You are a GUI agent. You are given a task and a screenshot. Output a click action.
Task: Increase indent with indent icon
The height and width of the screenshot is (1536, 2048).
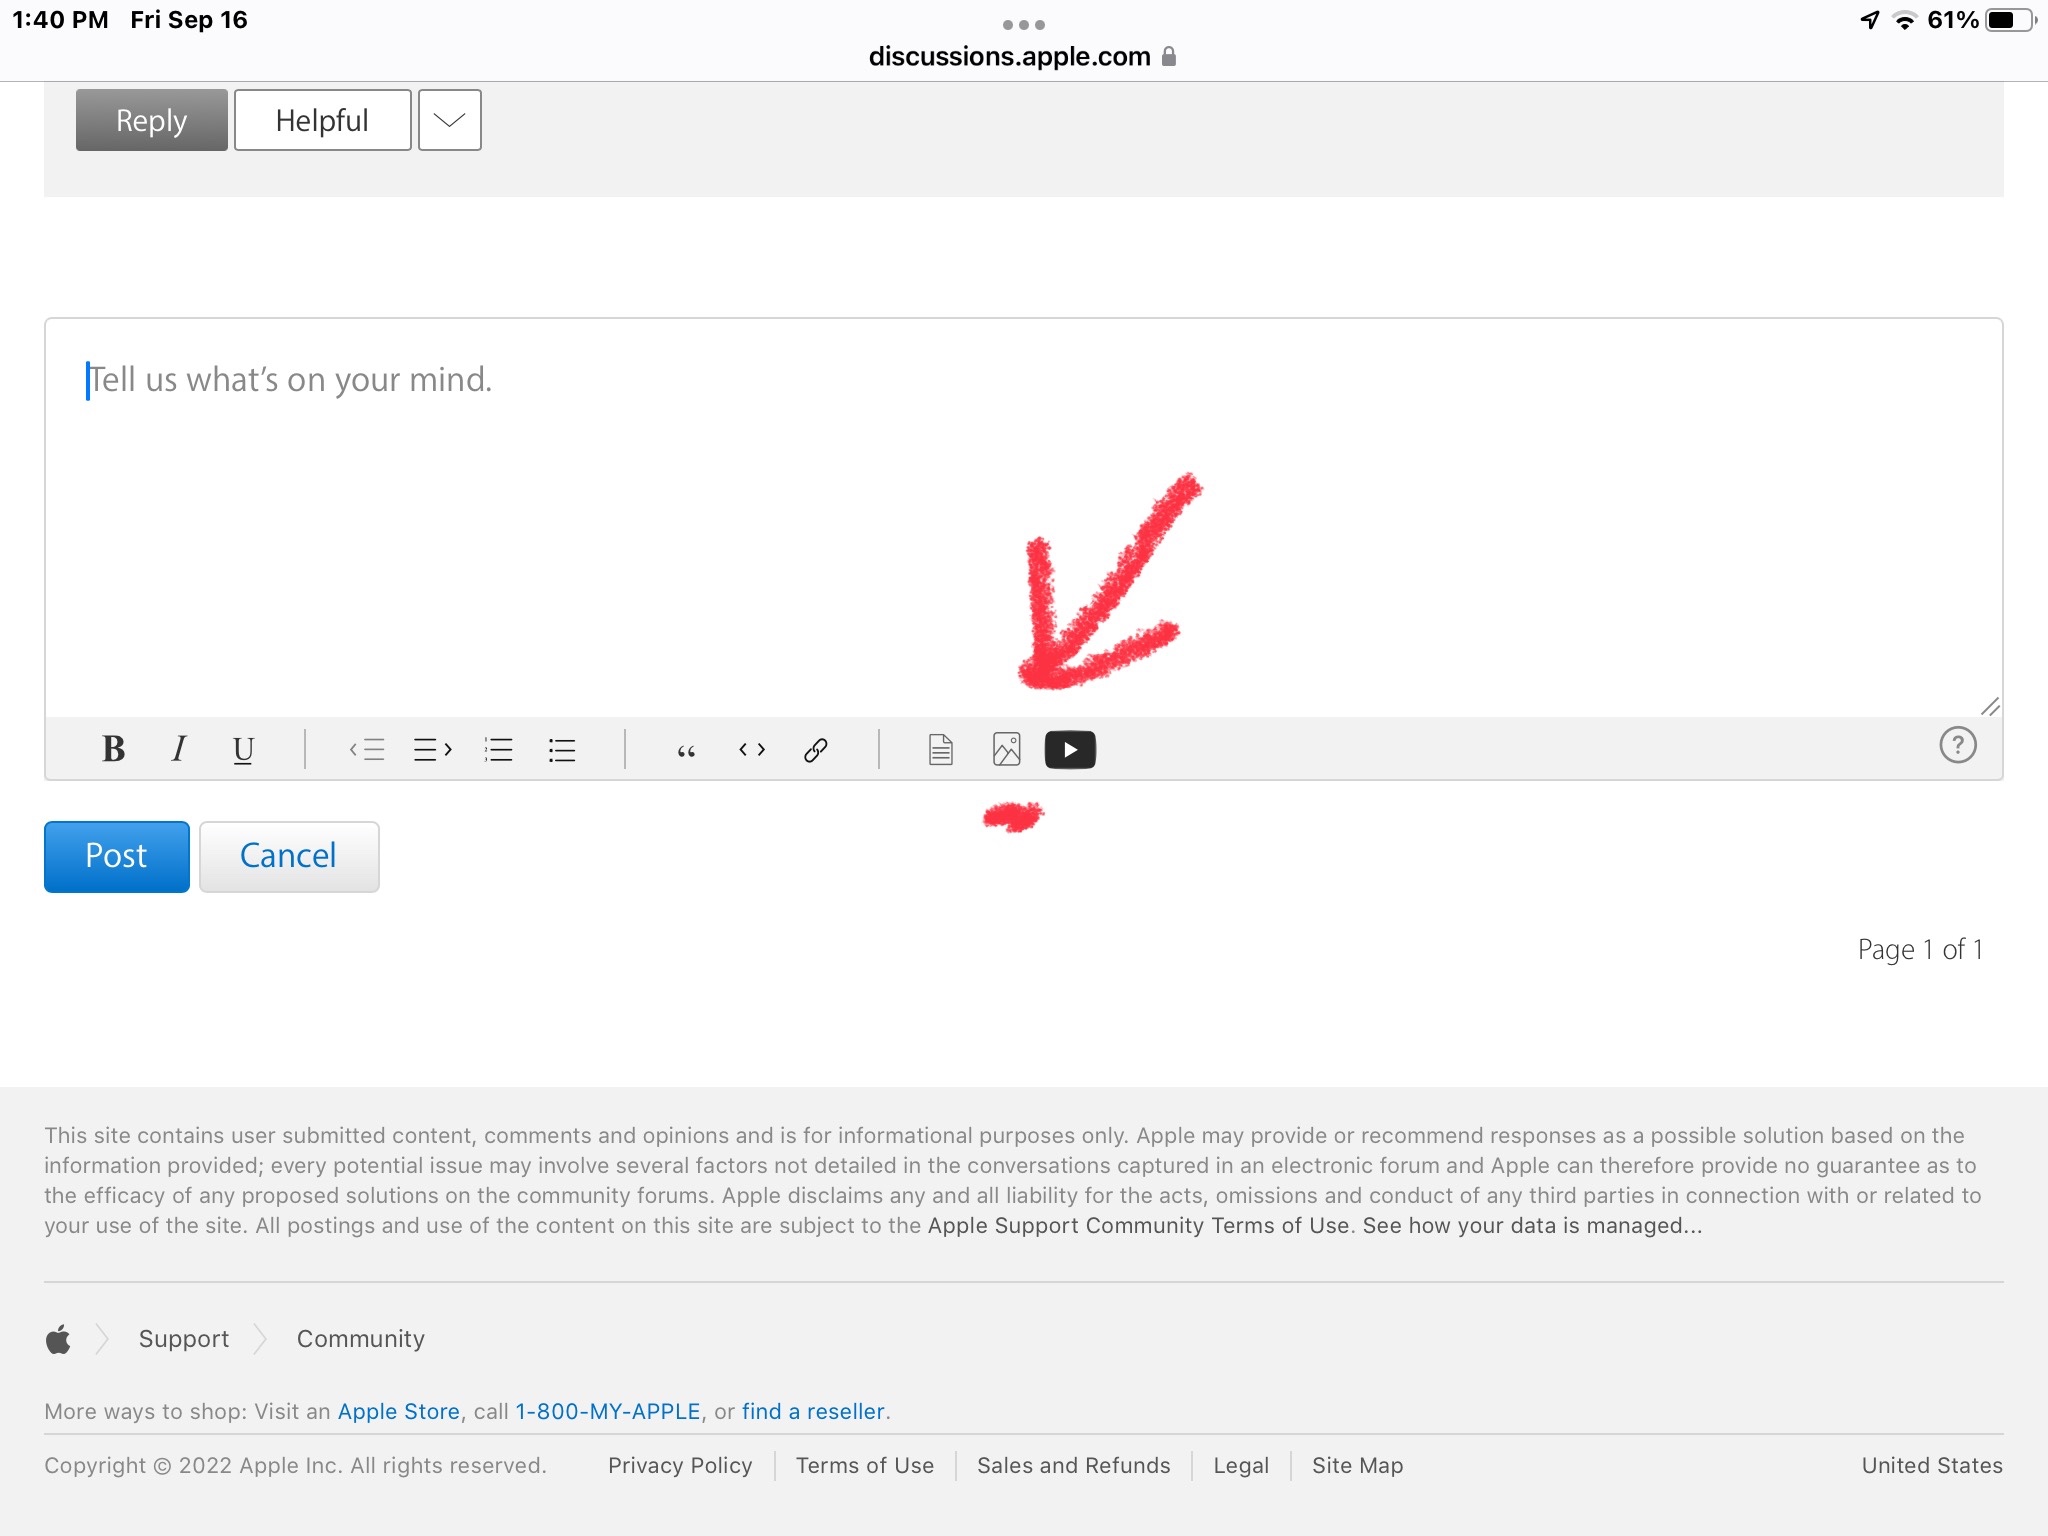(432, 749)
